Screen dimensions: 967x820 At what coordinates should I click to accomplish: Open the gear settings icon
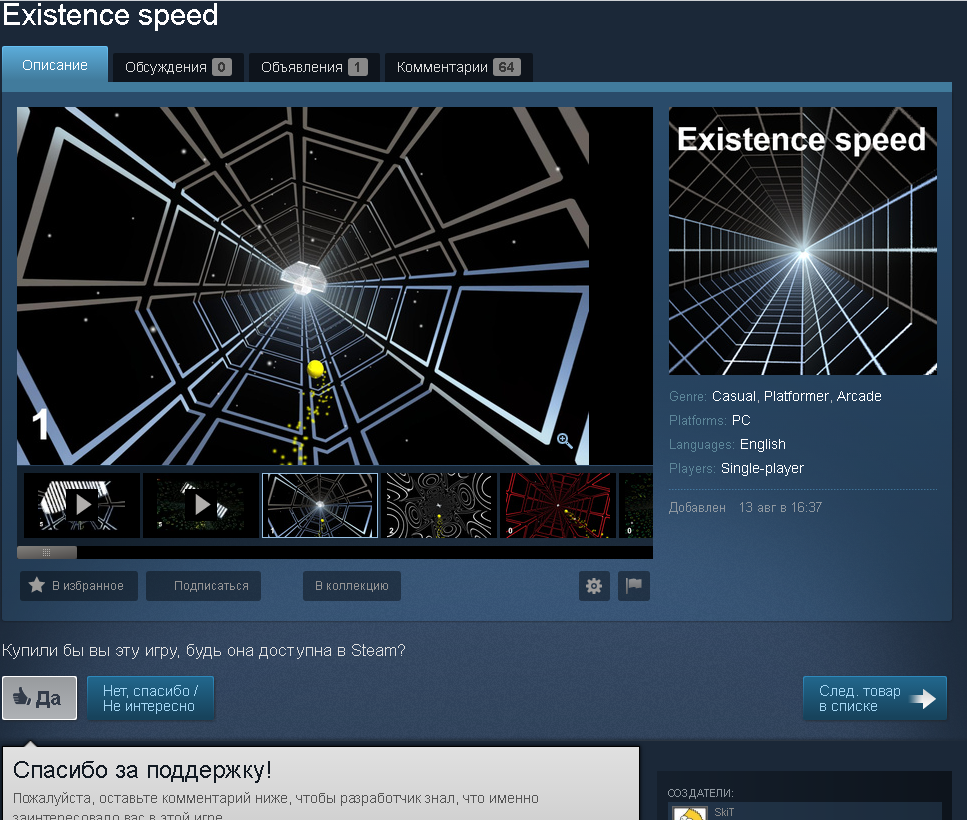tap(594, 586)
